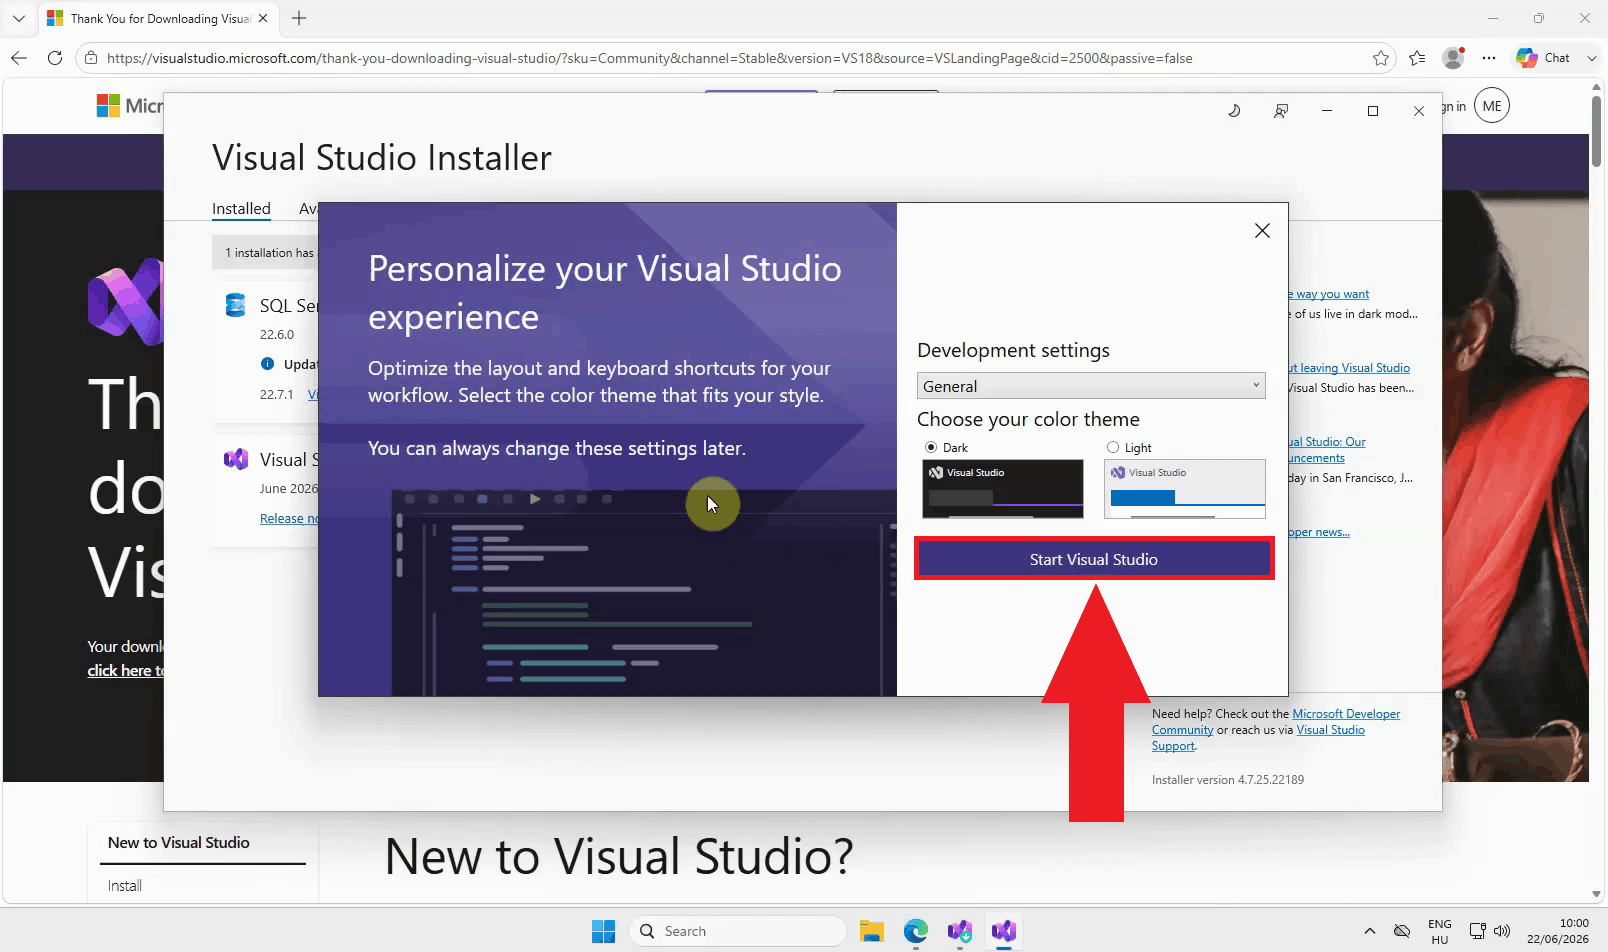Show hidden tray icons chevron
This screenshot has width=1608, height=952.
click(x=1369, y=931)
